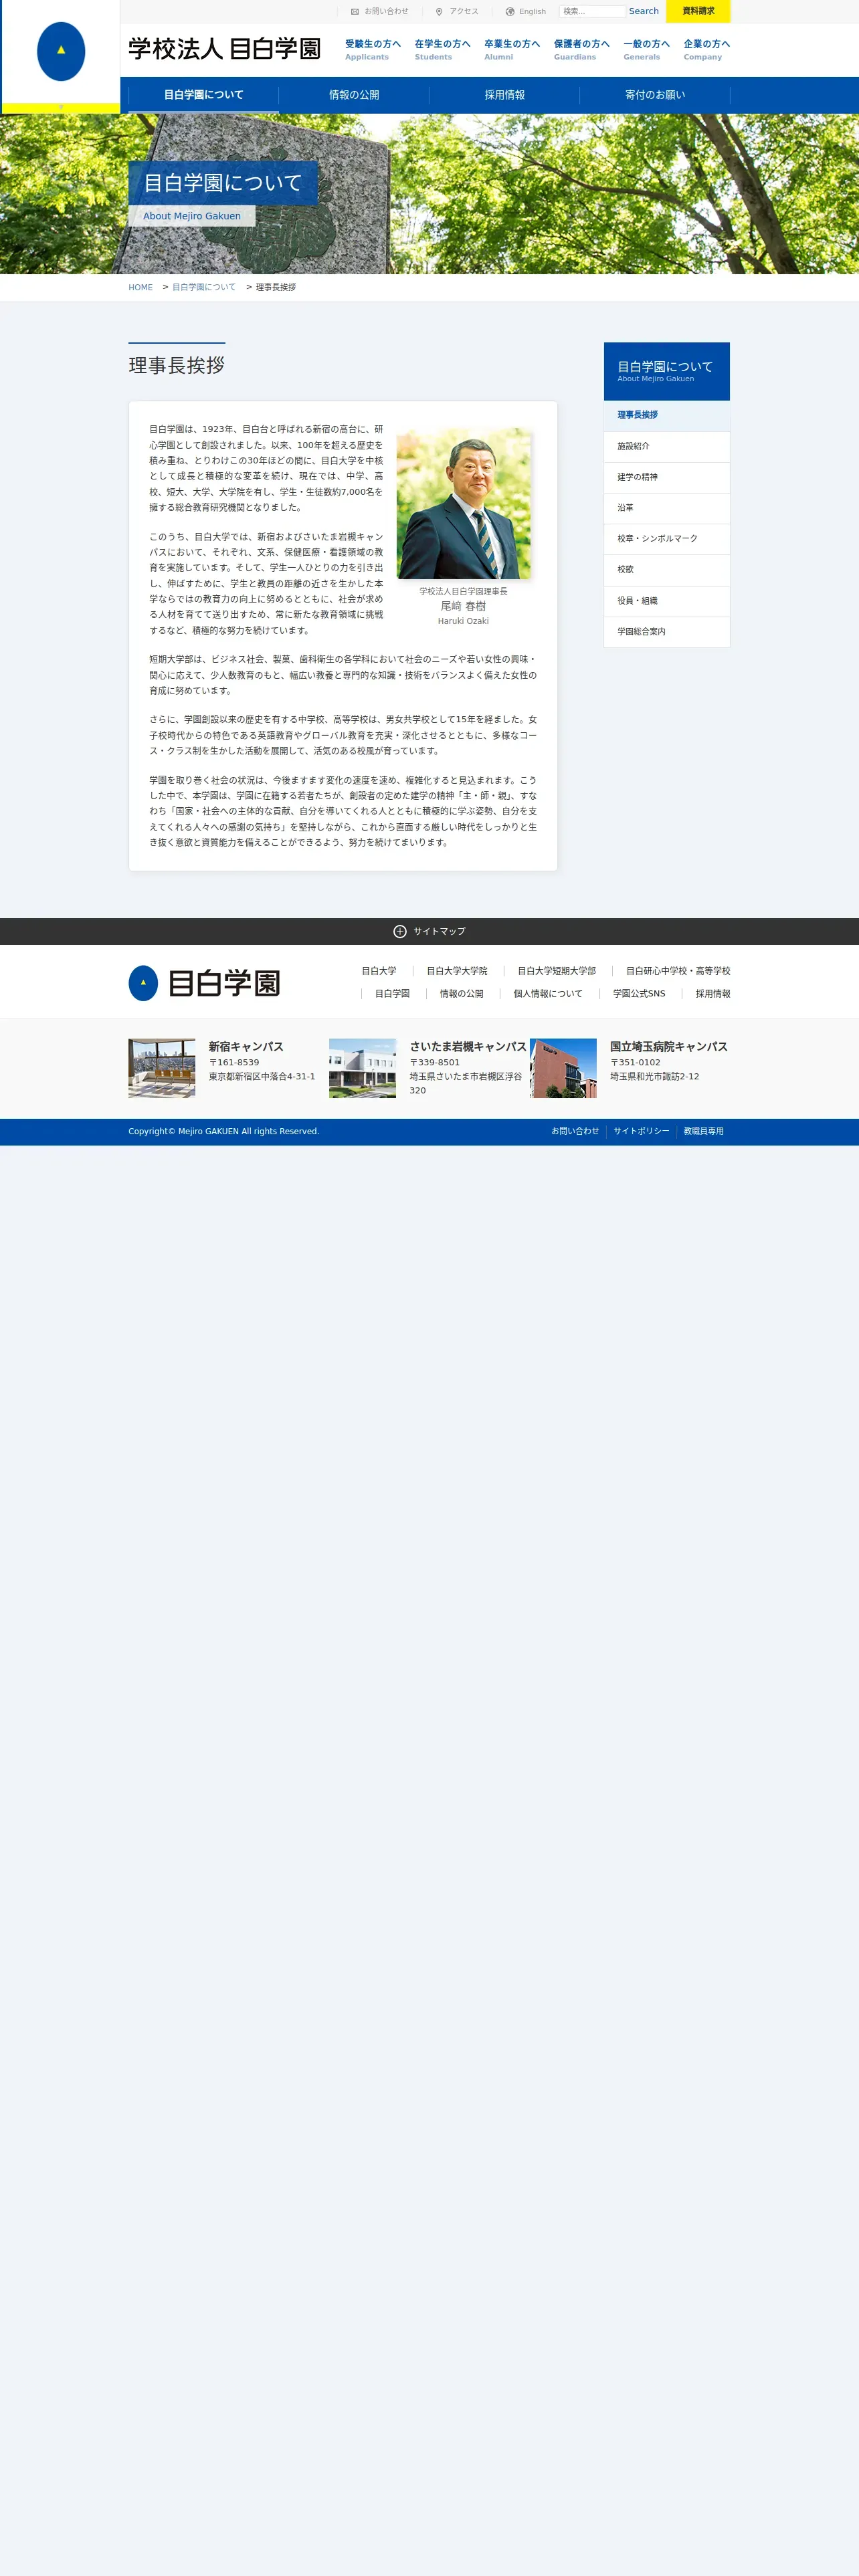Switch the site language to English
The image size is (859, 2576).
coord(533,12)
